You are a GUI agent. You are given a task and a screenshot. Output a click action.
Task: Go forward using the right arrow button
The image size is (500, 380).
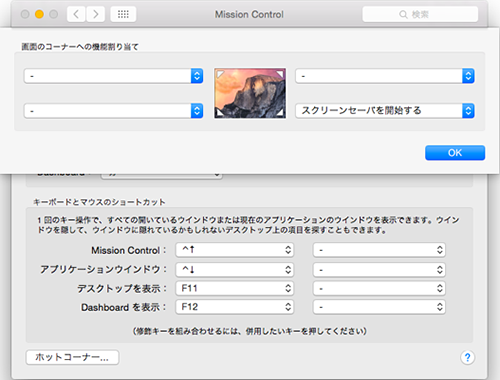(96, 14)
